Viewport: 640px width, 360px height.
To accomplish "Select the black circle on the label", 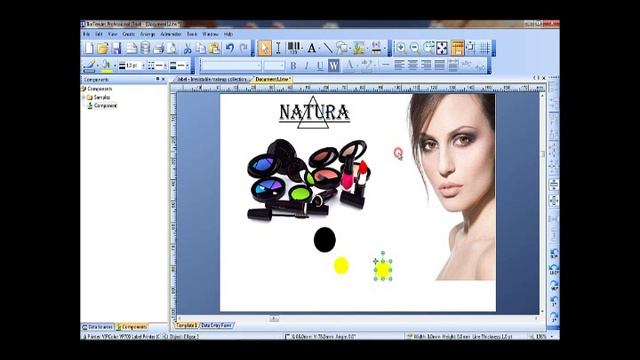I will (324, 240).
